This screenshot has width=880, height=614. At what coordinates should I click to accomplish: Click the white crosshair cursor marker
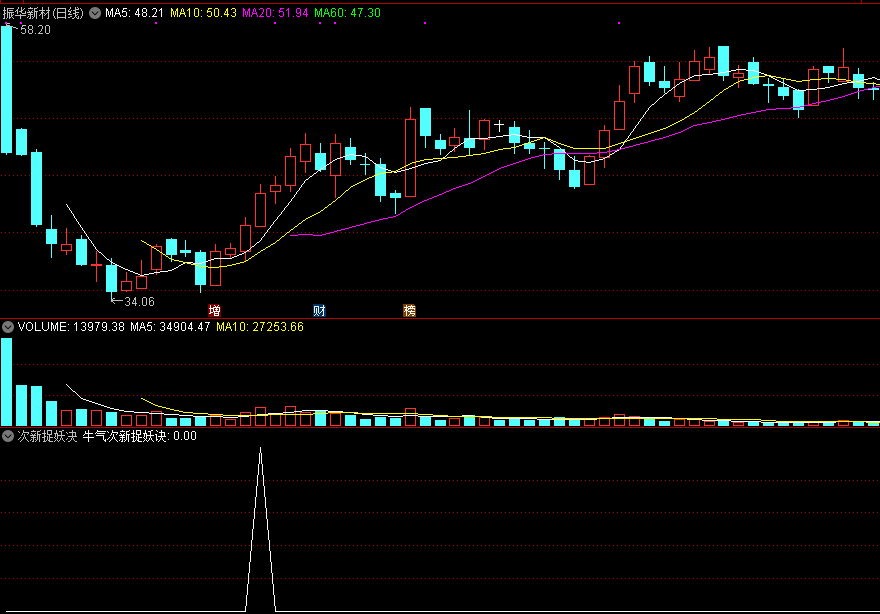coord(499,125)
